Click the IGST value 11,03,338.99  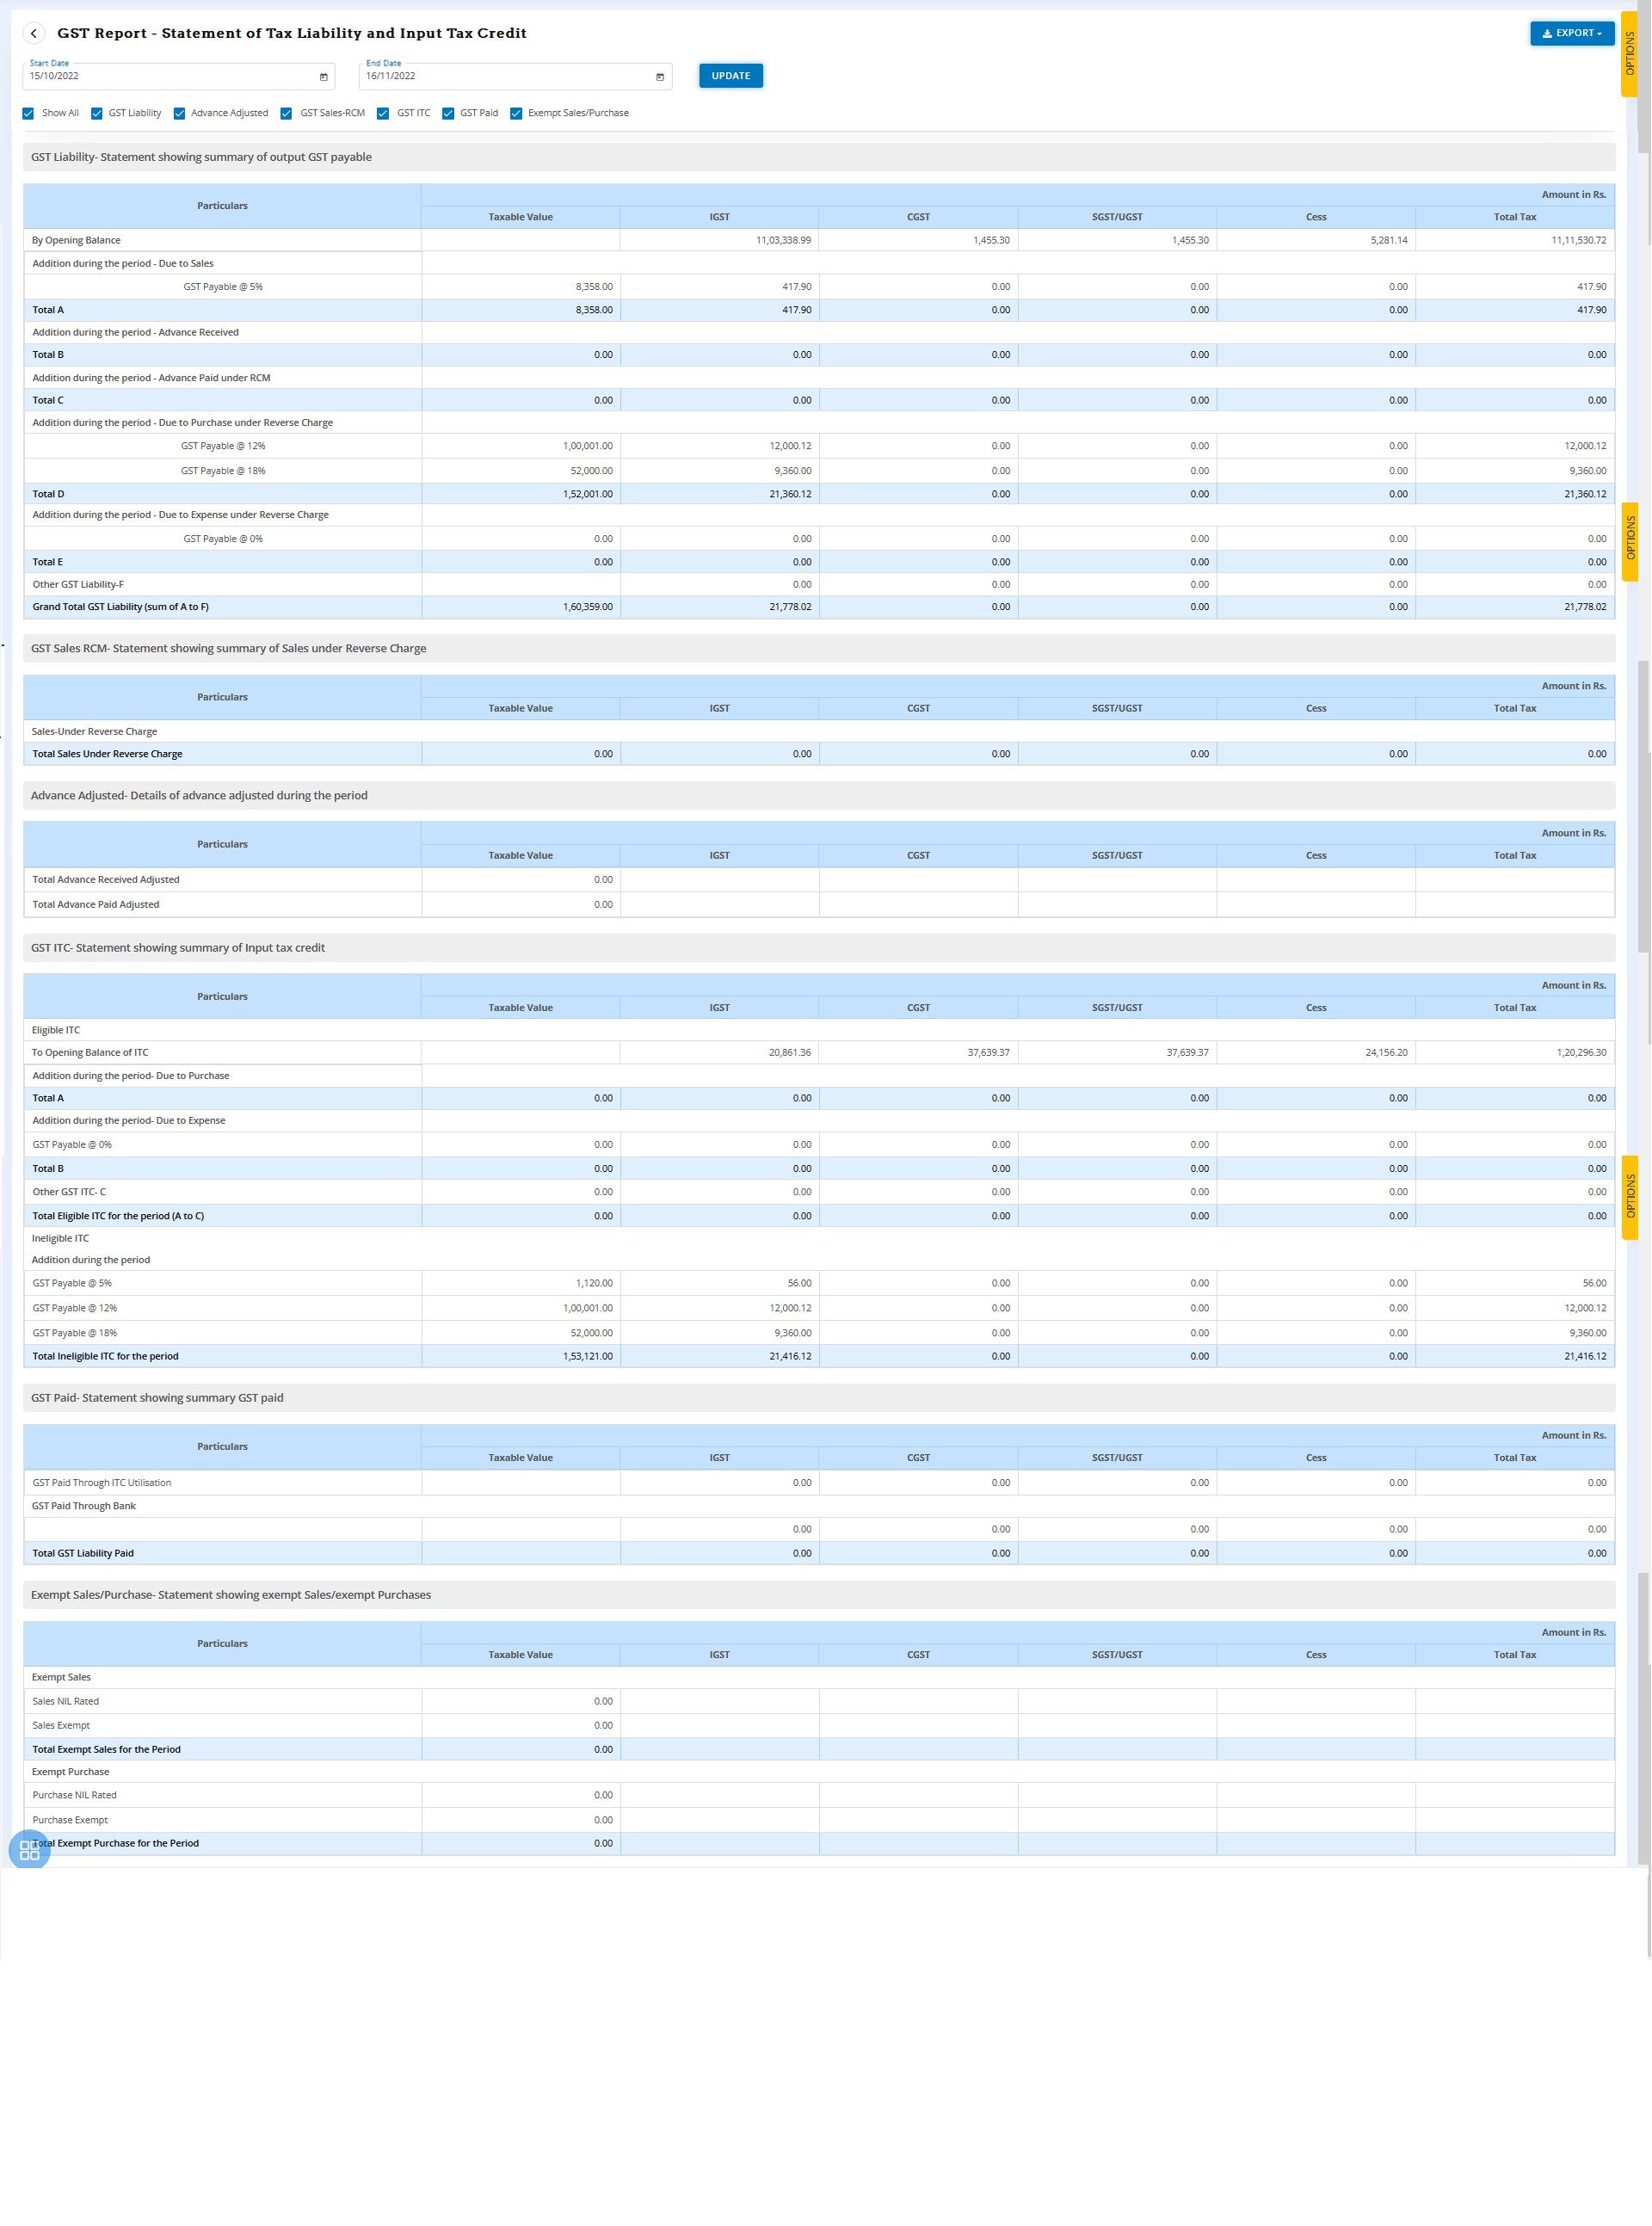(783, 241)
